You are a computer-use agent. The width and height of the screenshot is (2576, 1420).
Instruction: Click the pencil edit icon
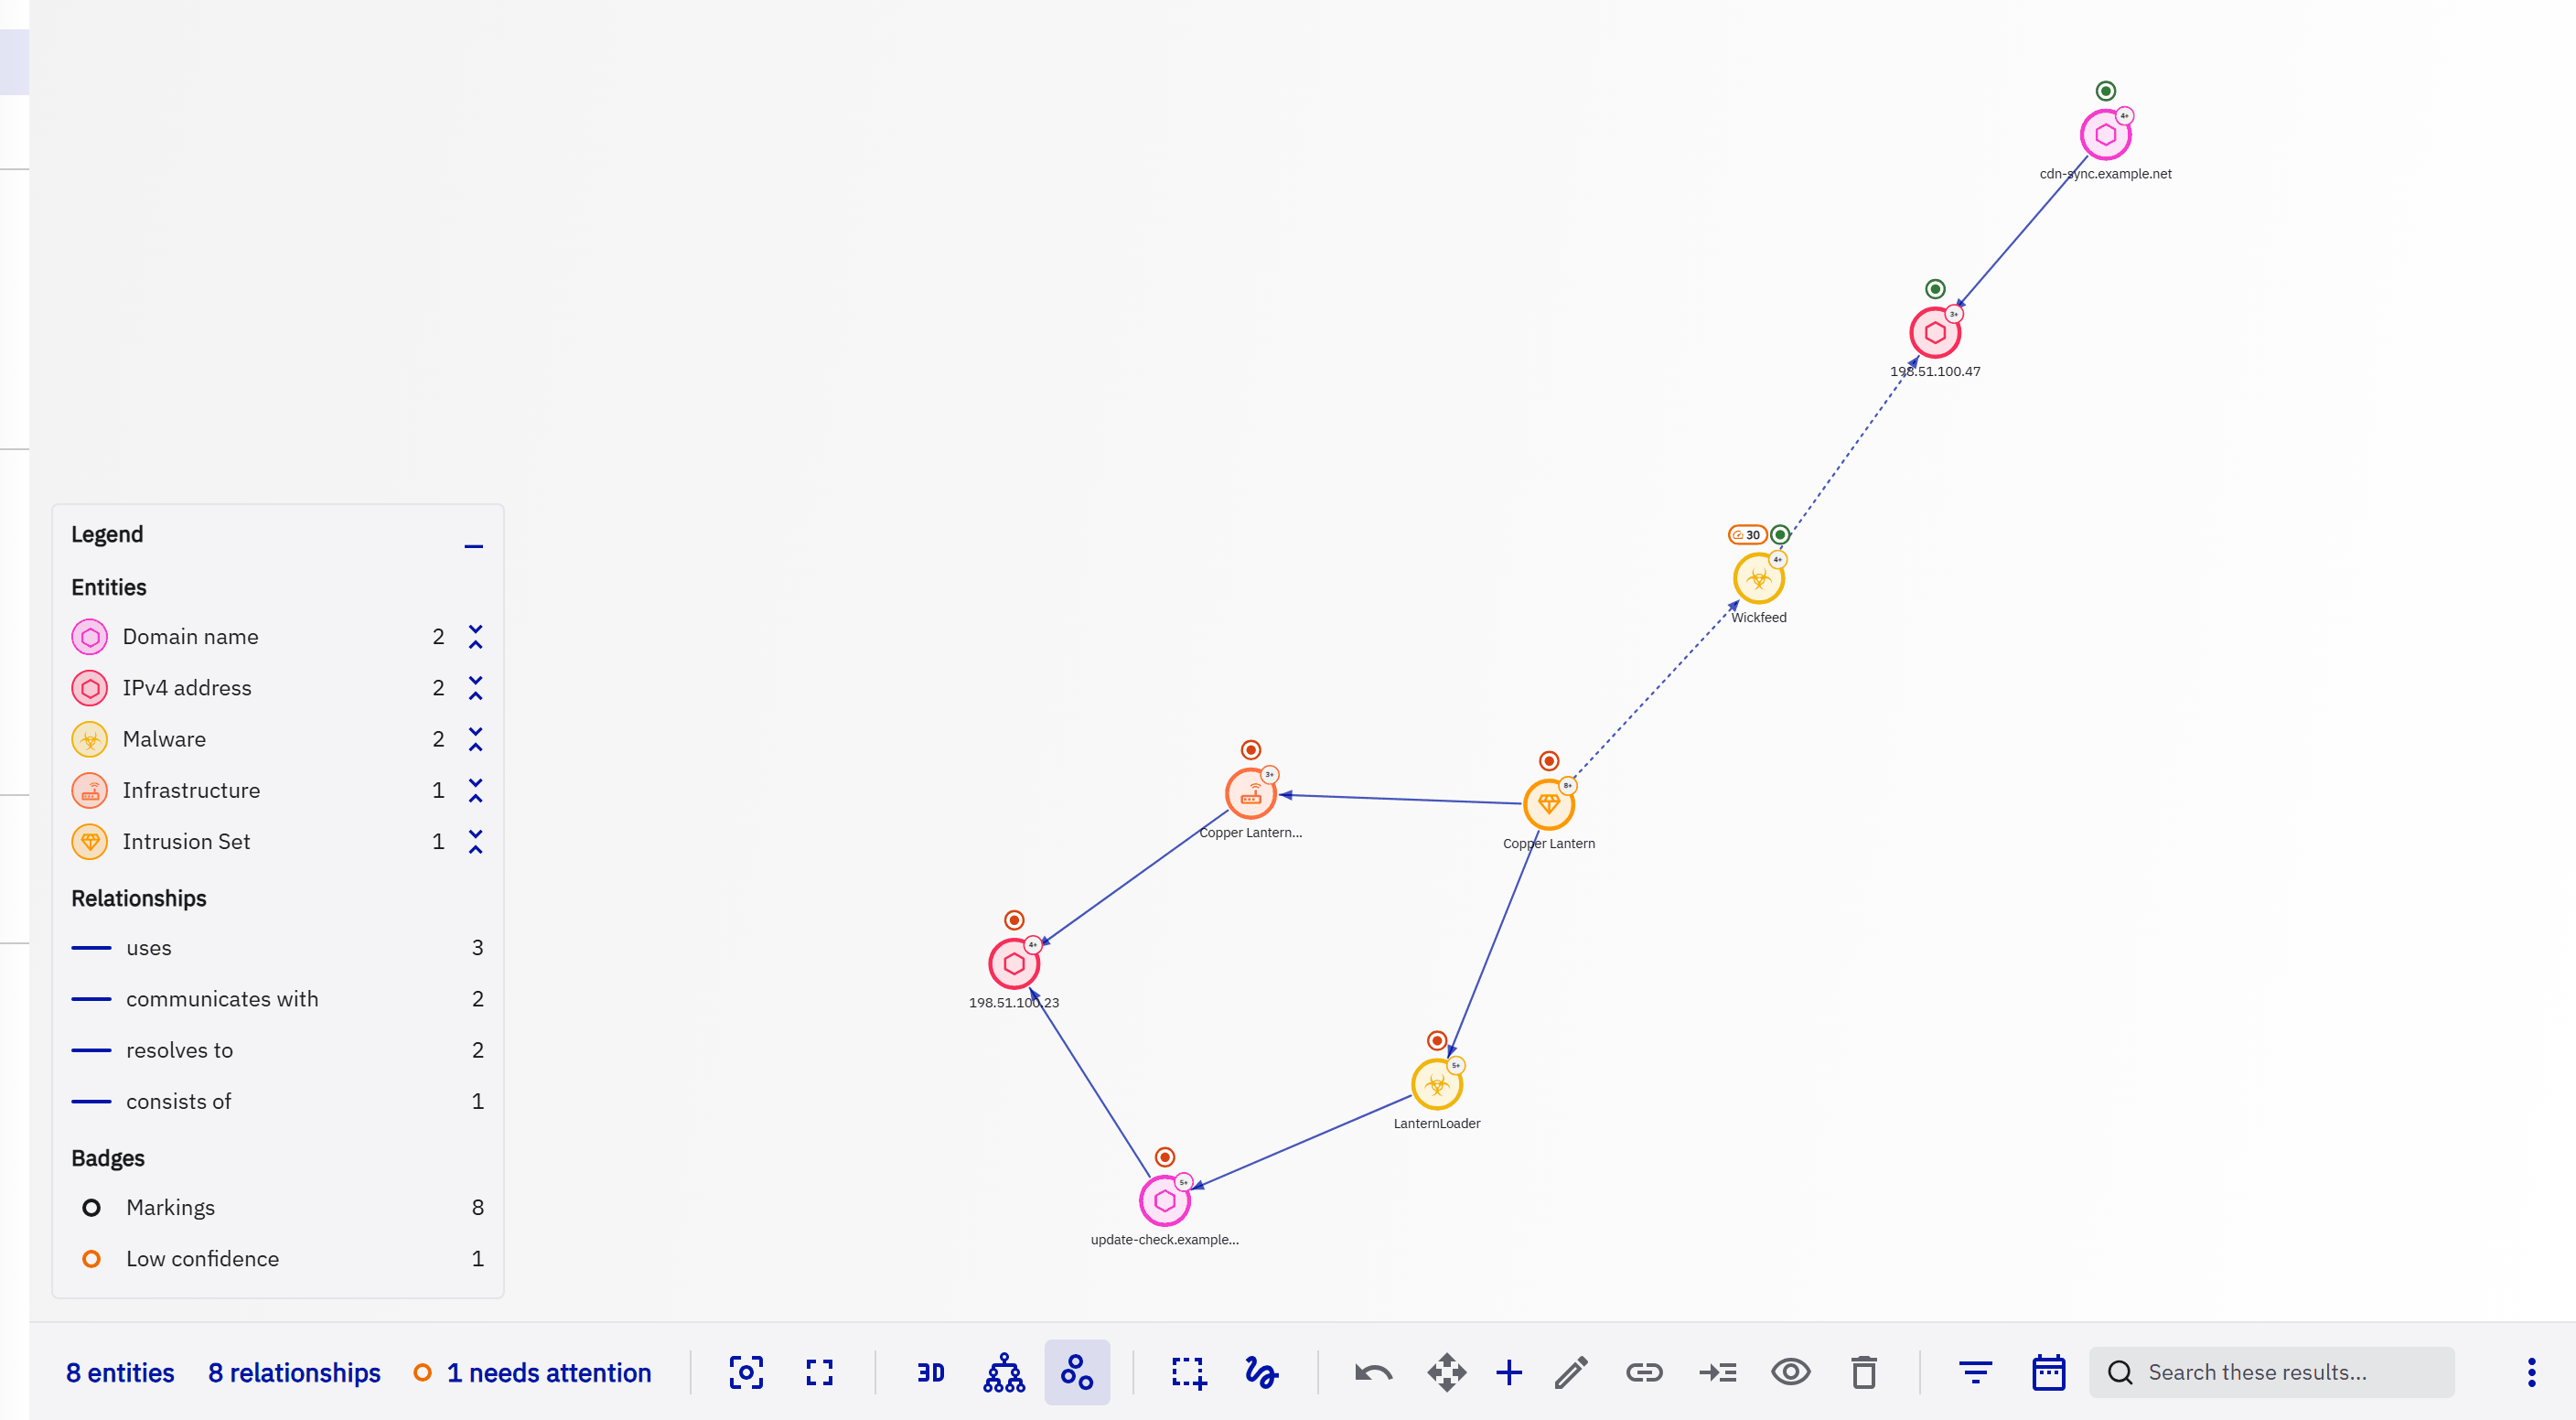pyautogui.click(x=1571, y=1372)
